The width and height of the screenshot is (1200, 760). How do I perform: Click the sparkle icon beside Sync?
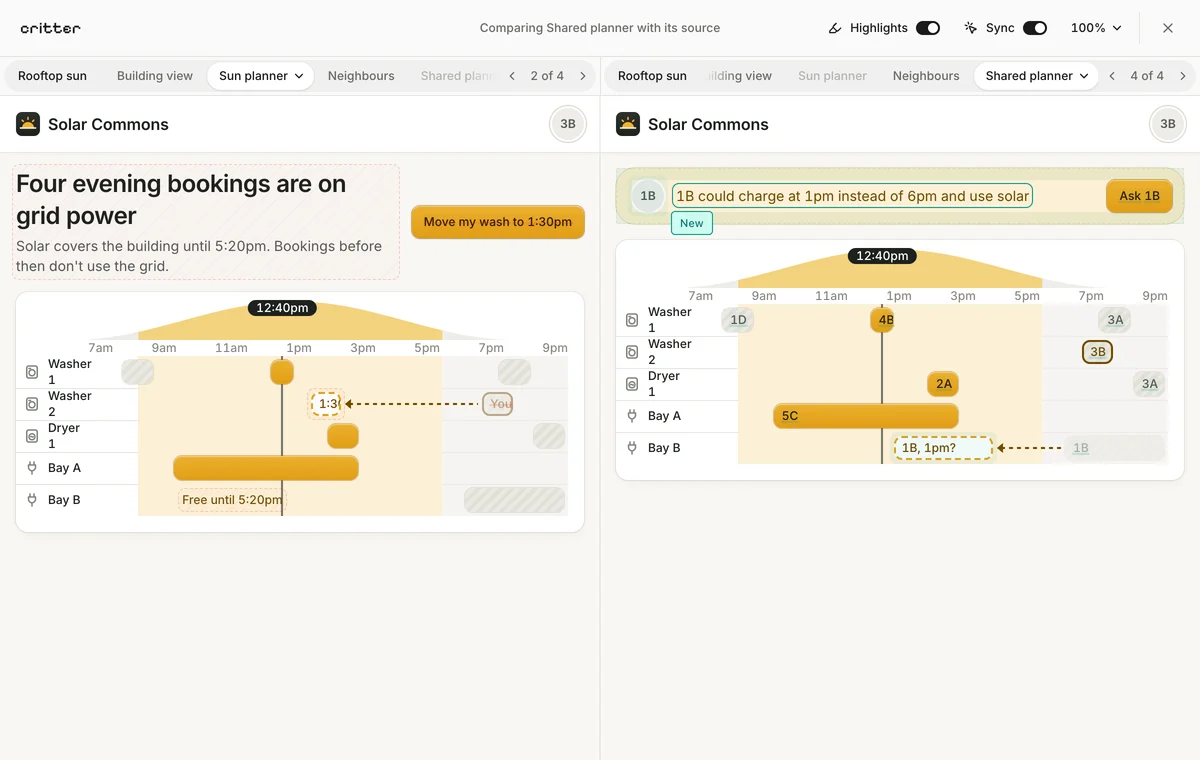click(x=970, y=28)
